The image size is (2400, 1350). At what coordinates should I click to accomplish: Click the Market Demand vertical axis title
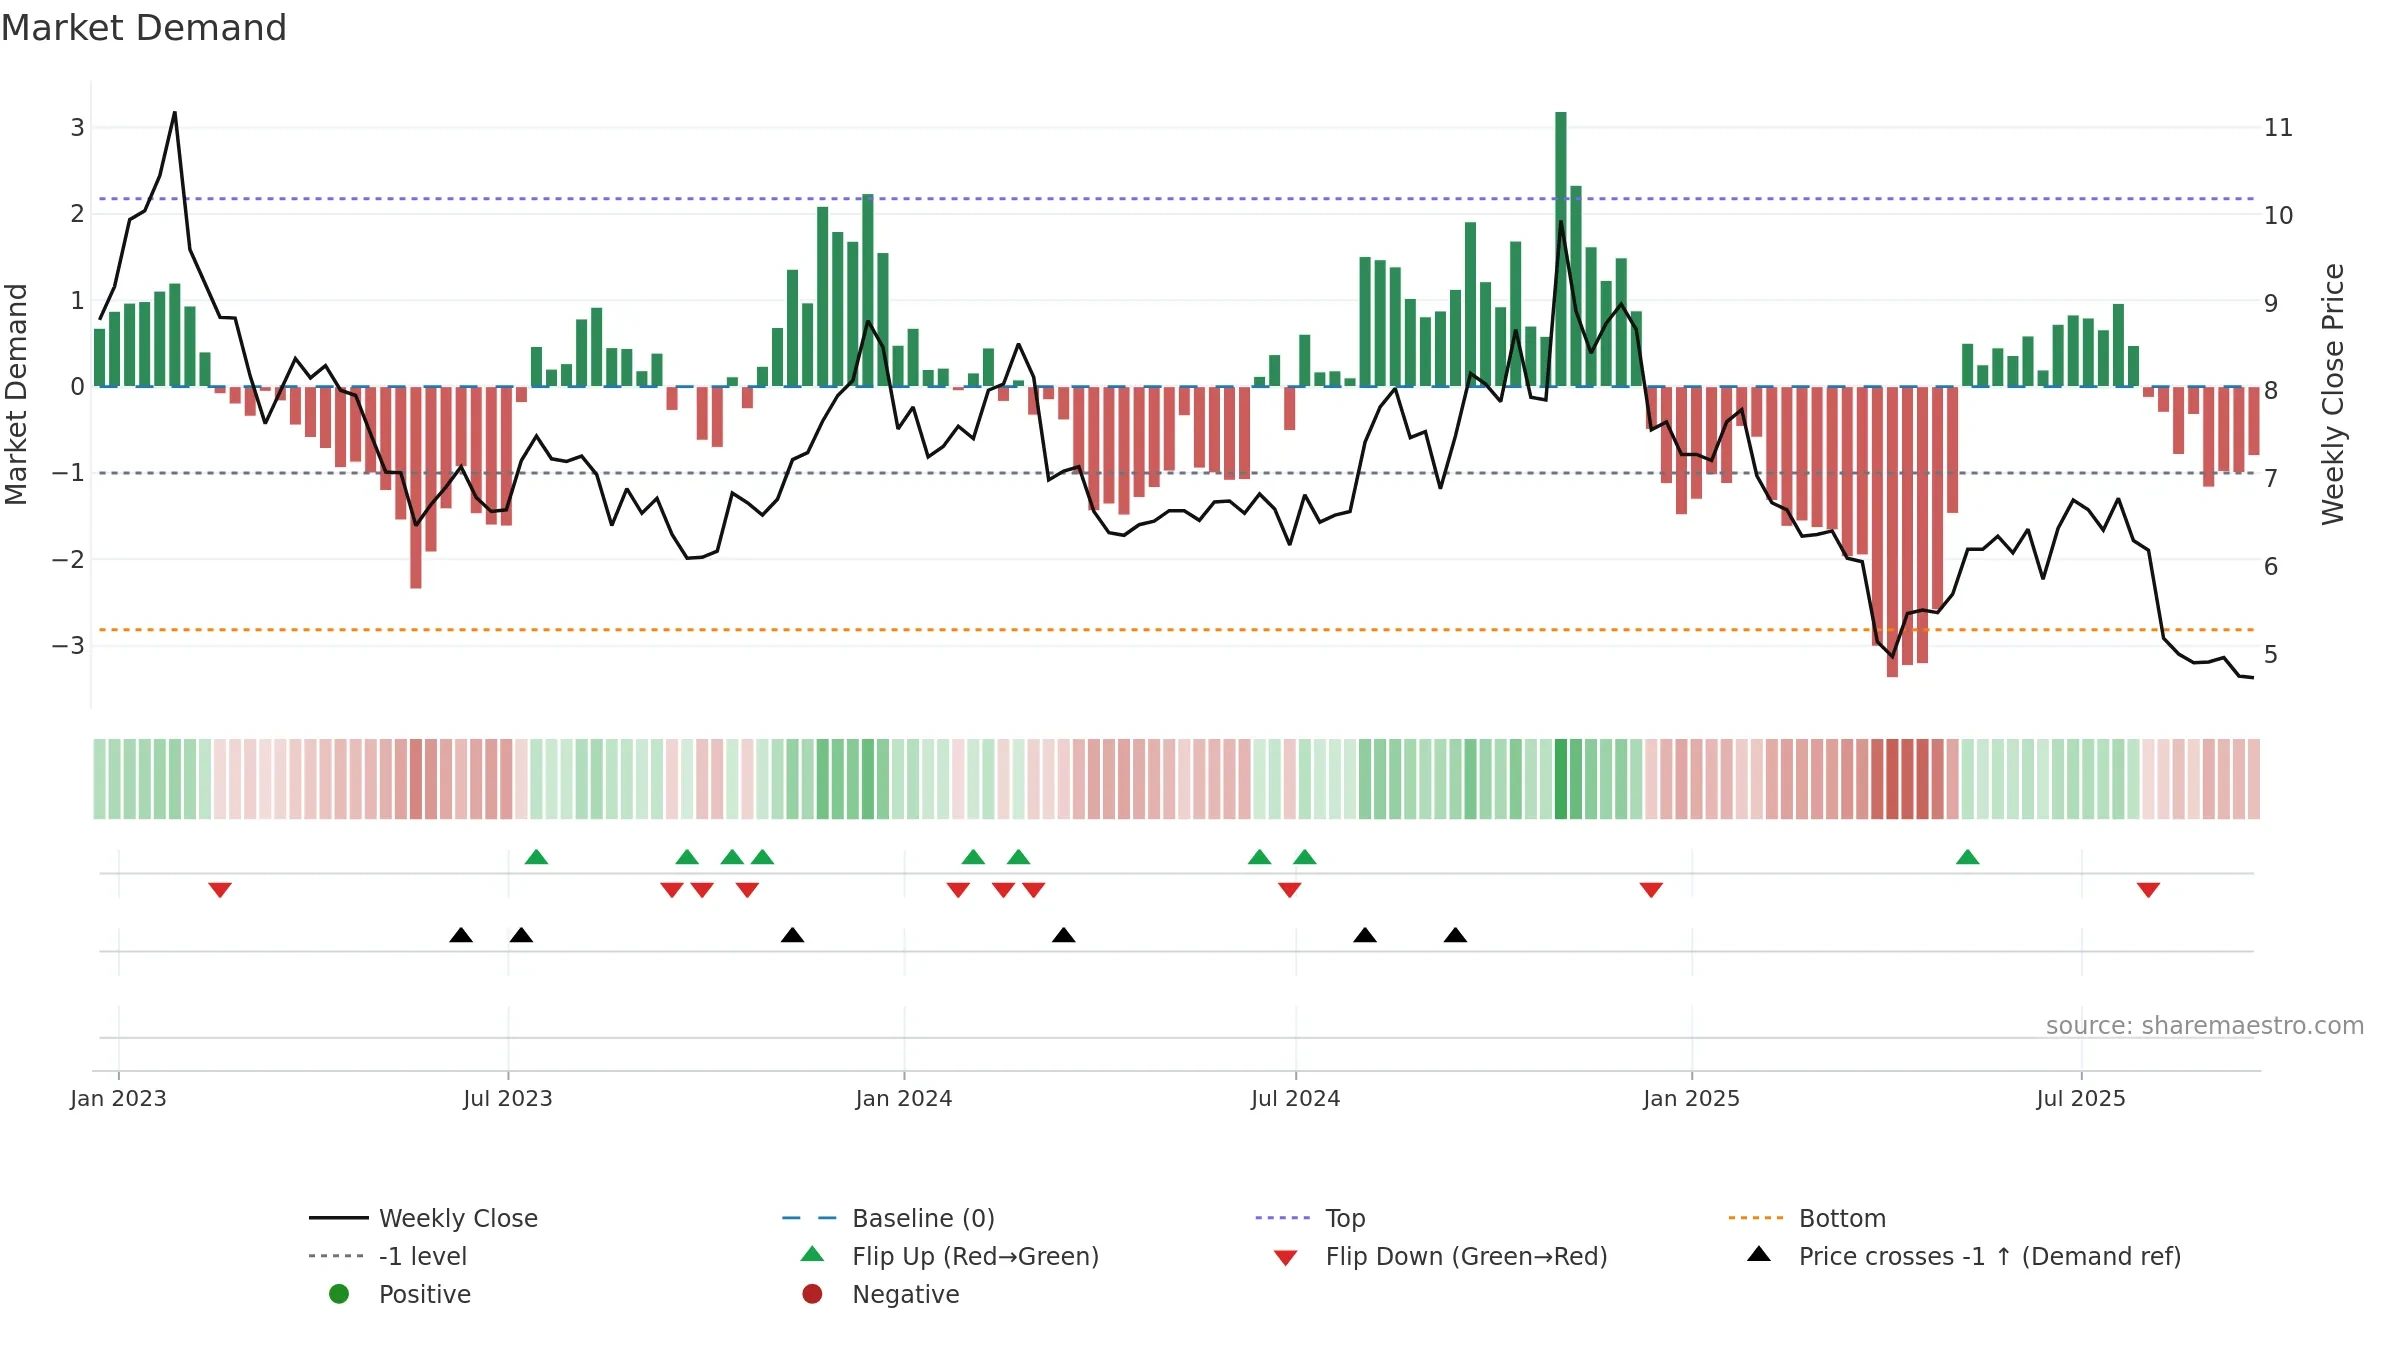[16, 394]
